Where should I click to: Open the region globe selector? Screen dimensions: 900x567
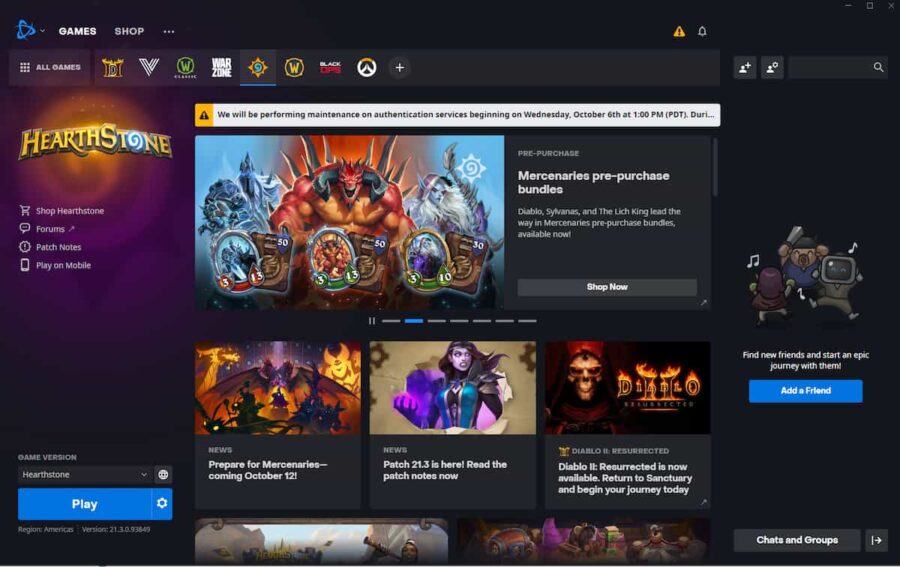pyautogui.click(x=163, y=475)
